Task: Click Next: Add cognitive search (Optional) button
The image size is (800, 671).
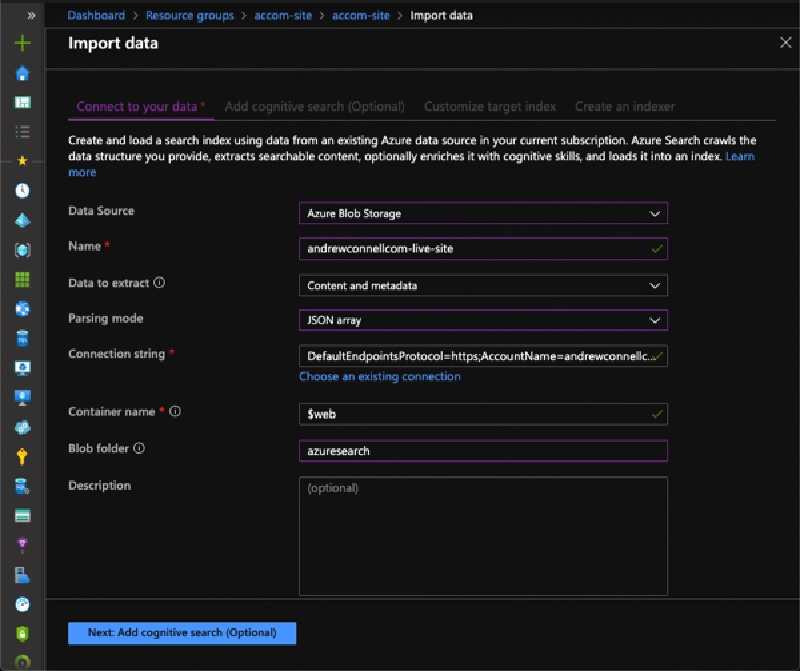Action: click(x=182, y=633)
